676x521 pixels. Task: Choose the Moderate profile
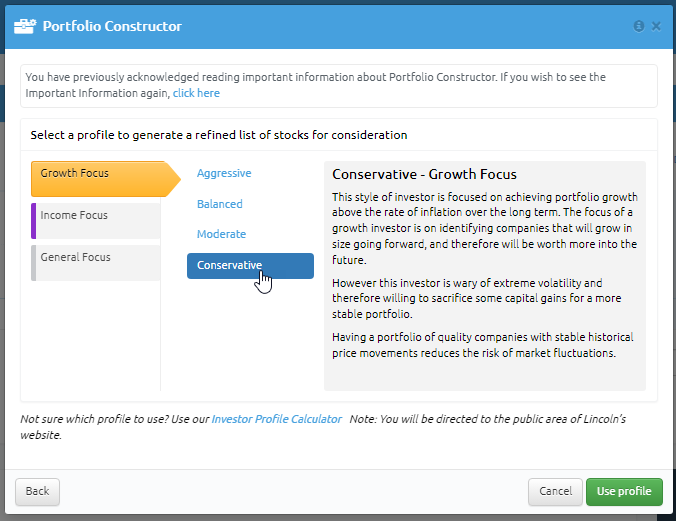point(221,234)
